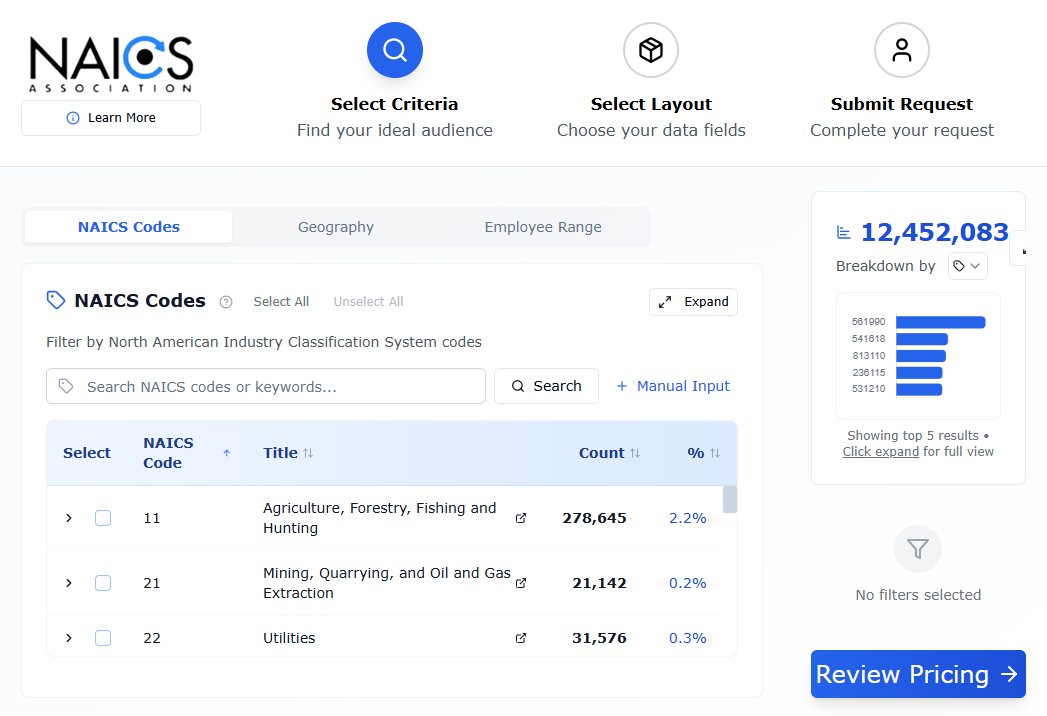Expand the Mining, Quarrying row chevron

click(x=68, y=583)
